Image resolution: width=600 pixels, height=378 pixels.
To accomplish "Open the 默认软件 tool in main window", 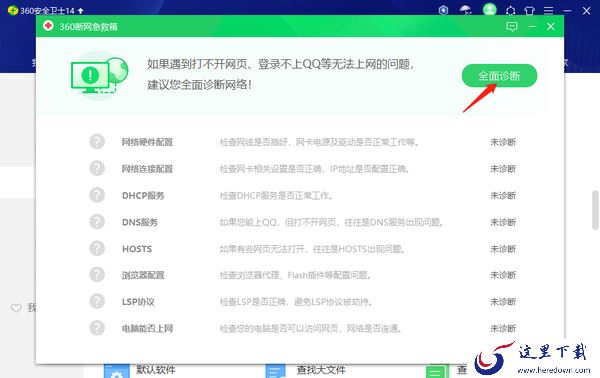I will point(156,370).
